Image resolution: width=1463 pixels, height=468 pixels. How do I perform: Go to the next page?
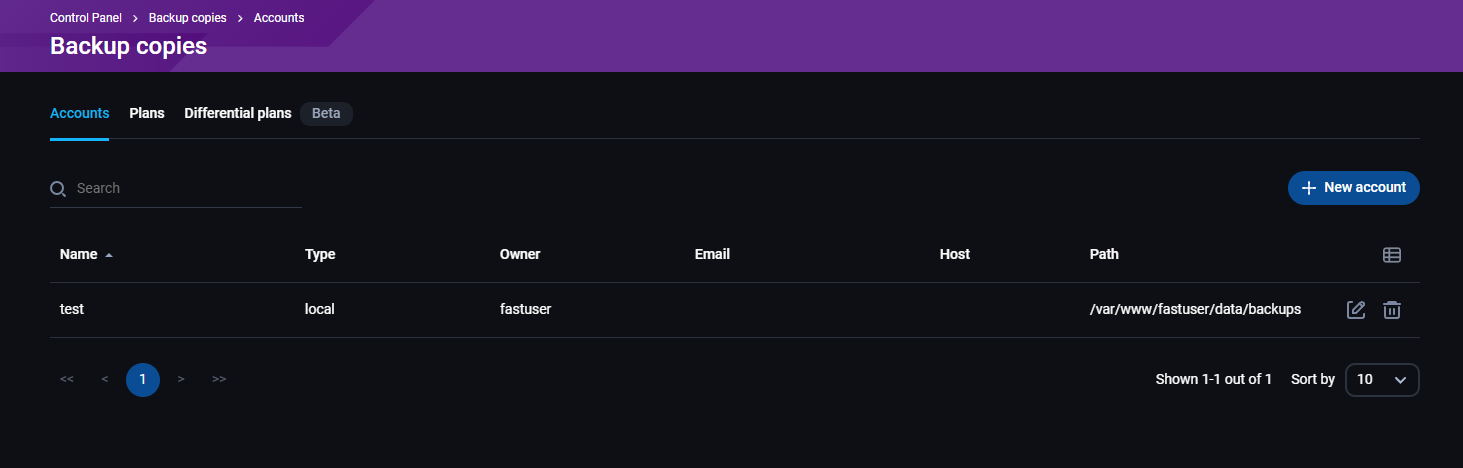[181, 380]
